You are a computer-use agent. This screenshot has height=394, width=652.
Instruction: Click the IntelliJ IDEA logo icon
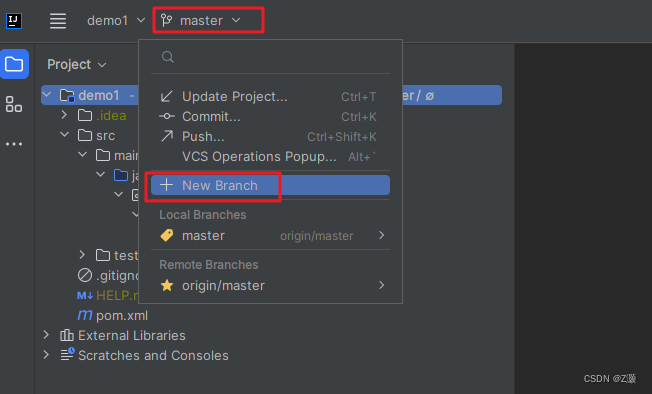(x=14, y=21)
